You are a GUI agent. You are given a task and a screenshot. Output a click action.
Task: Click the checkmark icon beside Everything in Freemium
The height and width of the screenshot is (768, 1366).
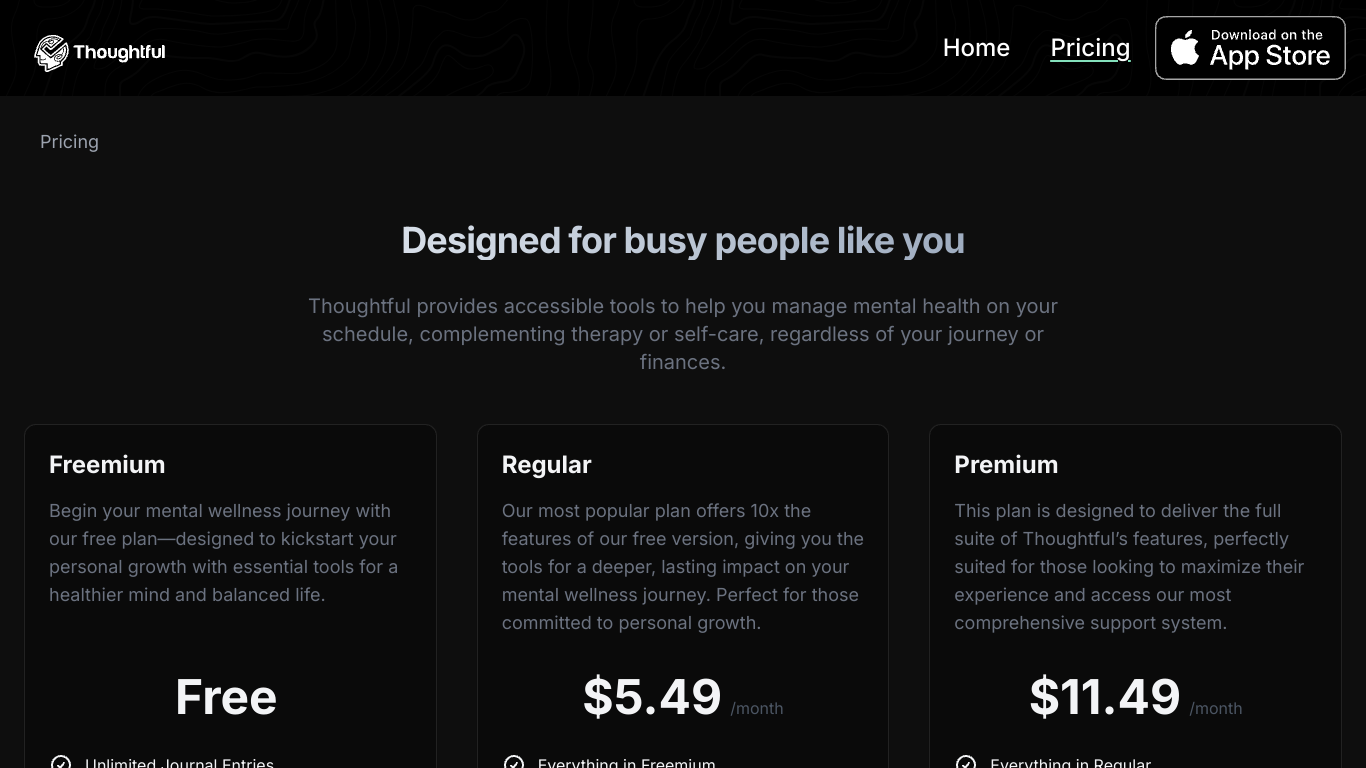514,763
